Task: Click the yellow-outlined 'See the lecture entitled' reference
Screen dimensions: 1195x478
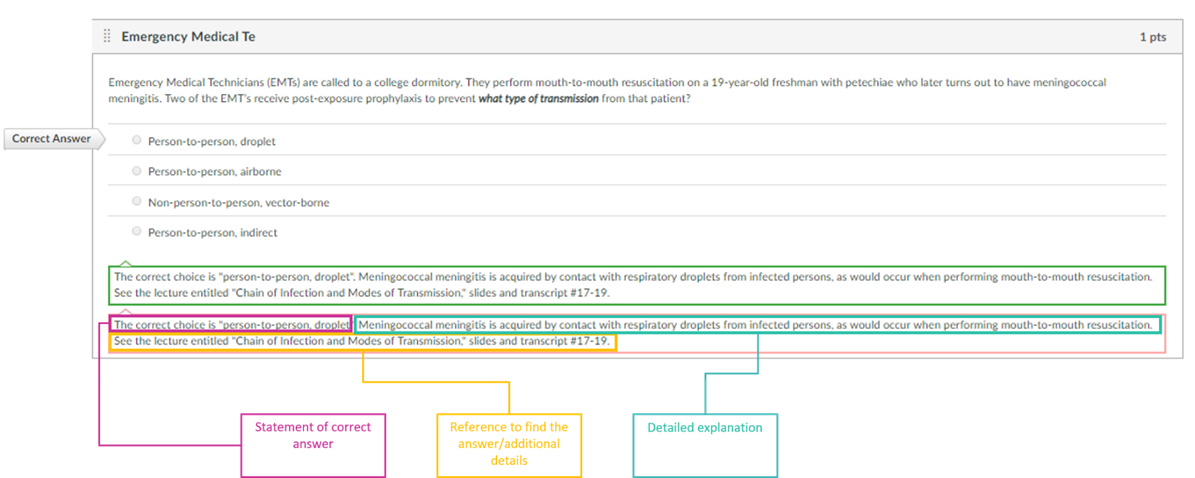Action: tap(362, 342)
